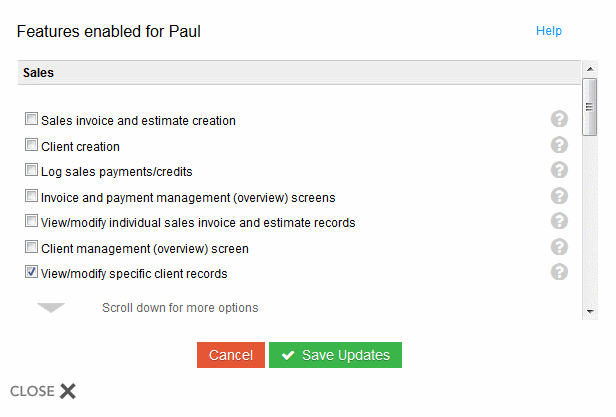Click the scrollbar down arrow

click(x=590, y=311)
